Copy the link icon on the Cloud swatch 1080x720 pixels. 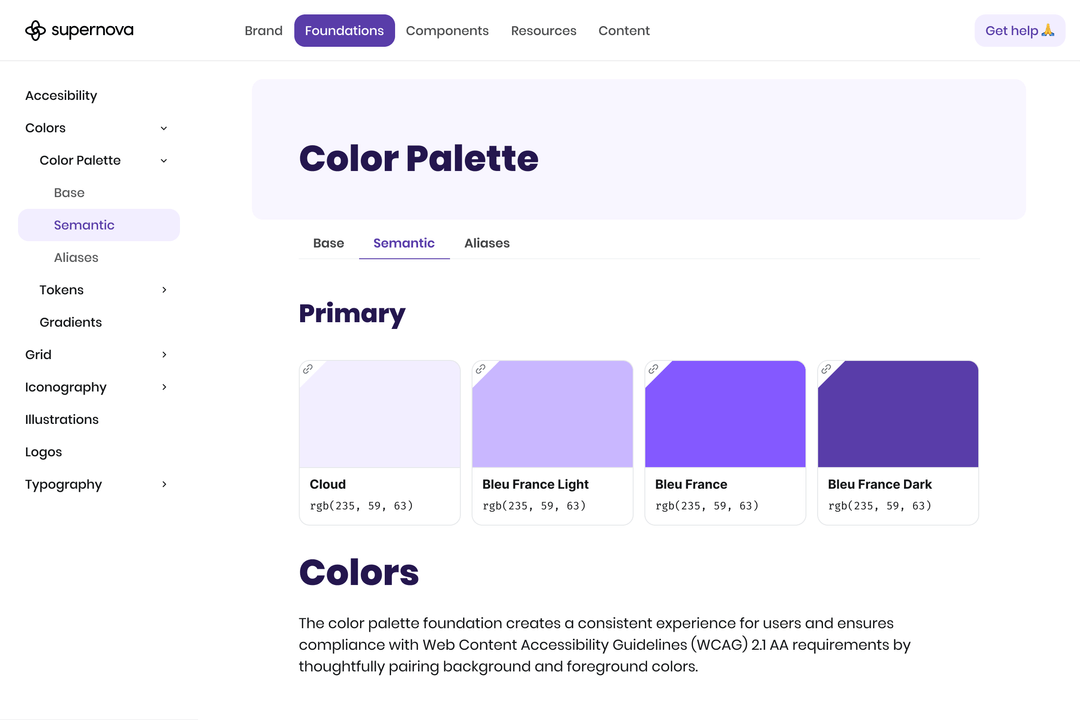[307, 368]
